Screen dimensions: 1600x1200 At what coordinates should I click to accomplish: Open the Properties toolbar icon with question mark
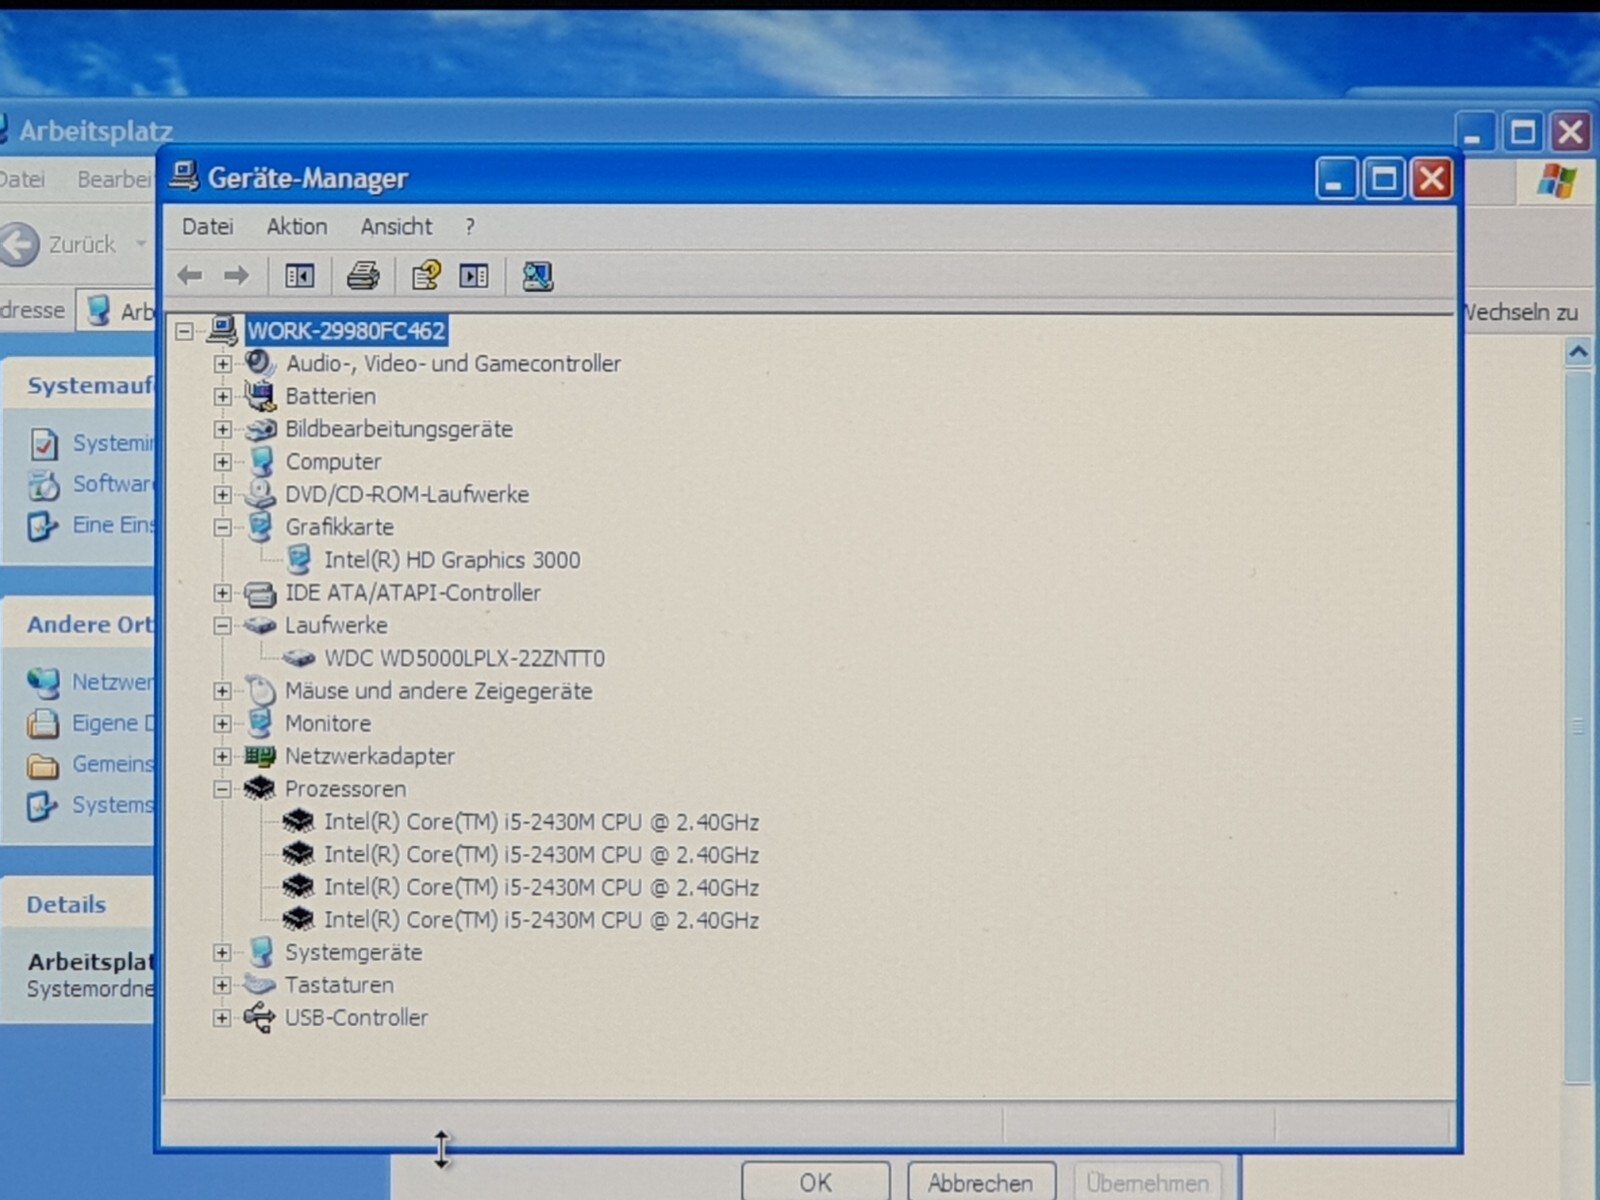pyautogui.click(x=426, y=275)
